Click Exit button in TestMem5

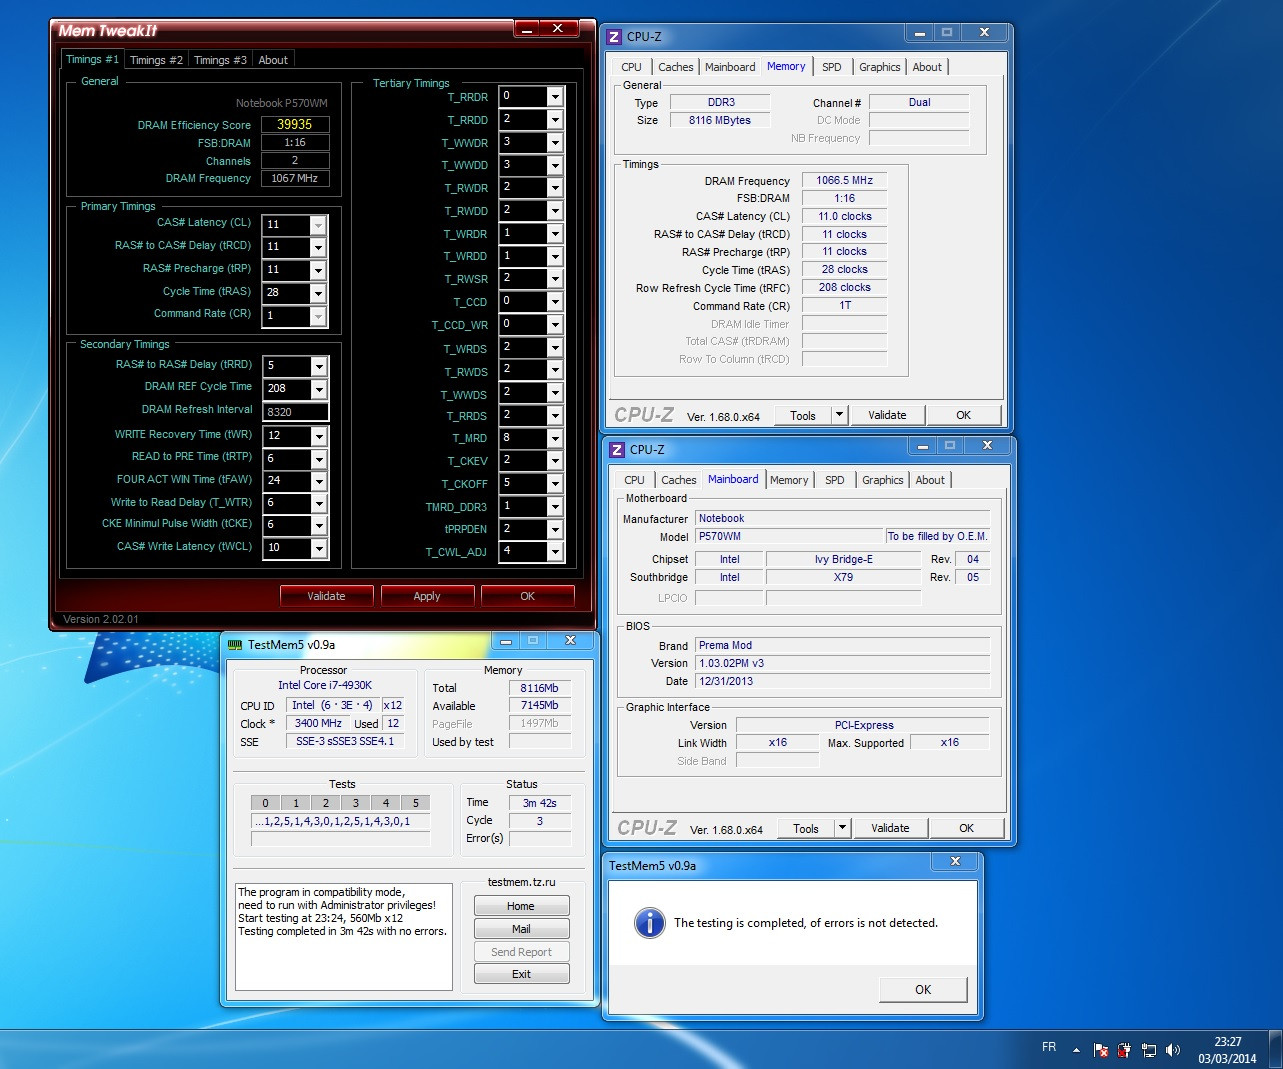click(521, 974)
